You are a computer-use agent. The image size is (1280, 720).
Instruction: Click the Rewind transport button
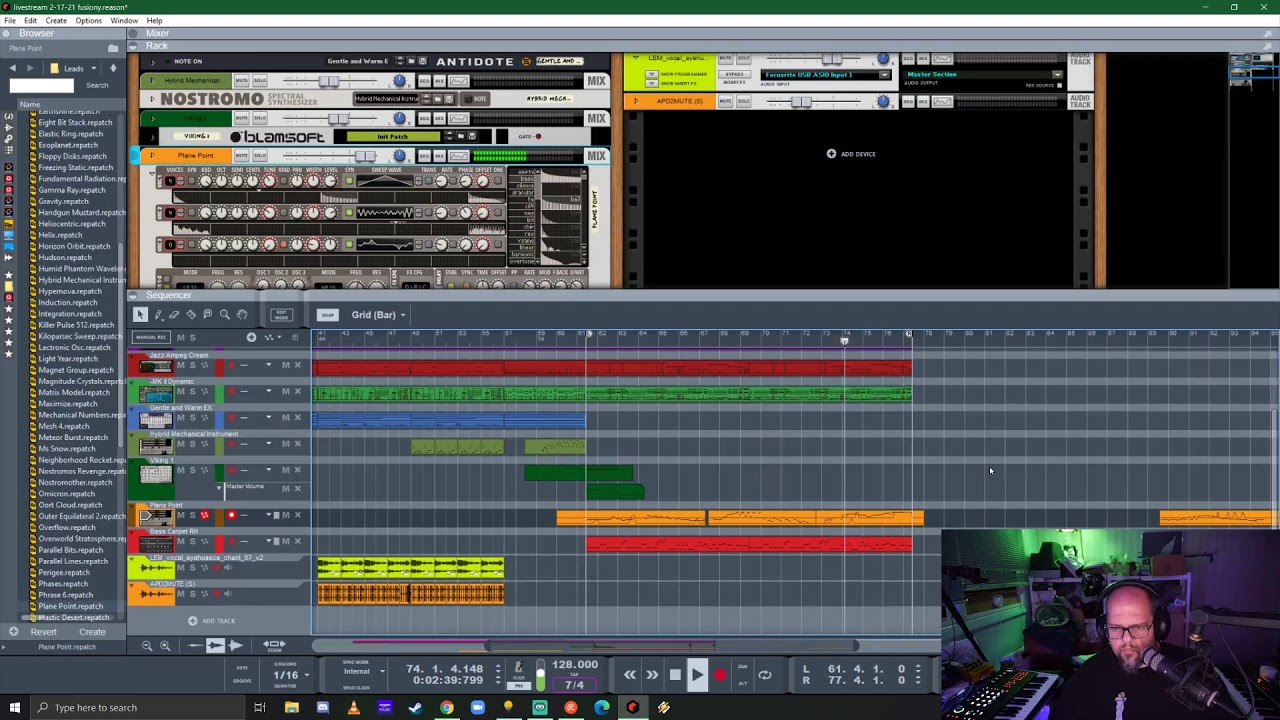pos(630,675)
